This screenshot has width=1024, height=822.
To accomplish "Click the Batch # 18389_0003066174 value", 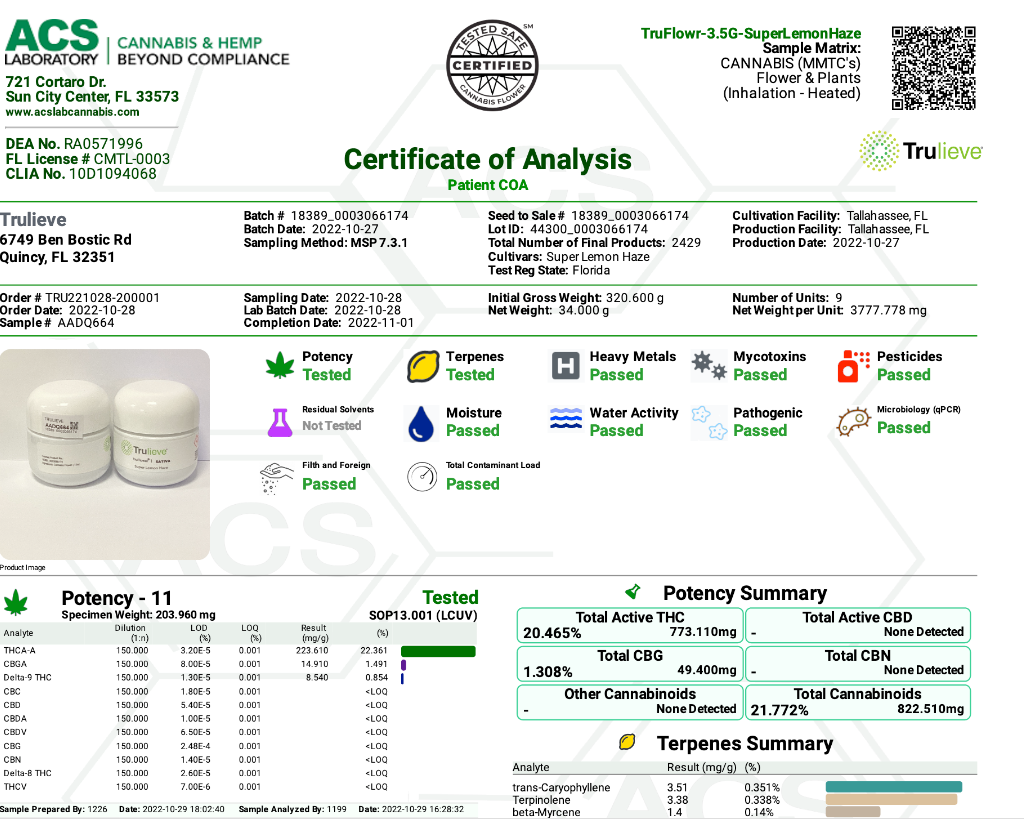I will 349,215.
